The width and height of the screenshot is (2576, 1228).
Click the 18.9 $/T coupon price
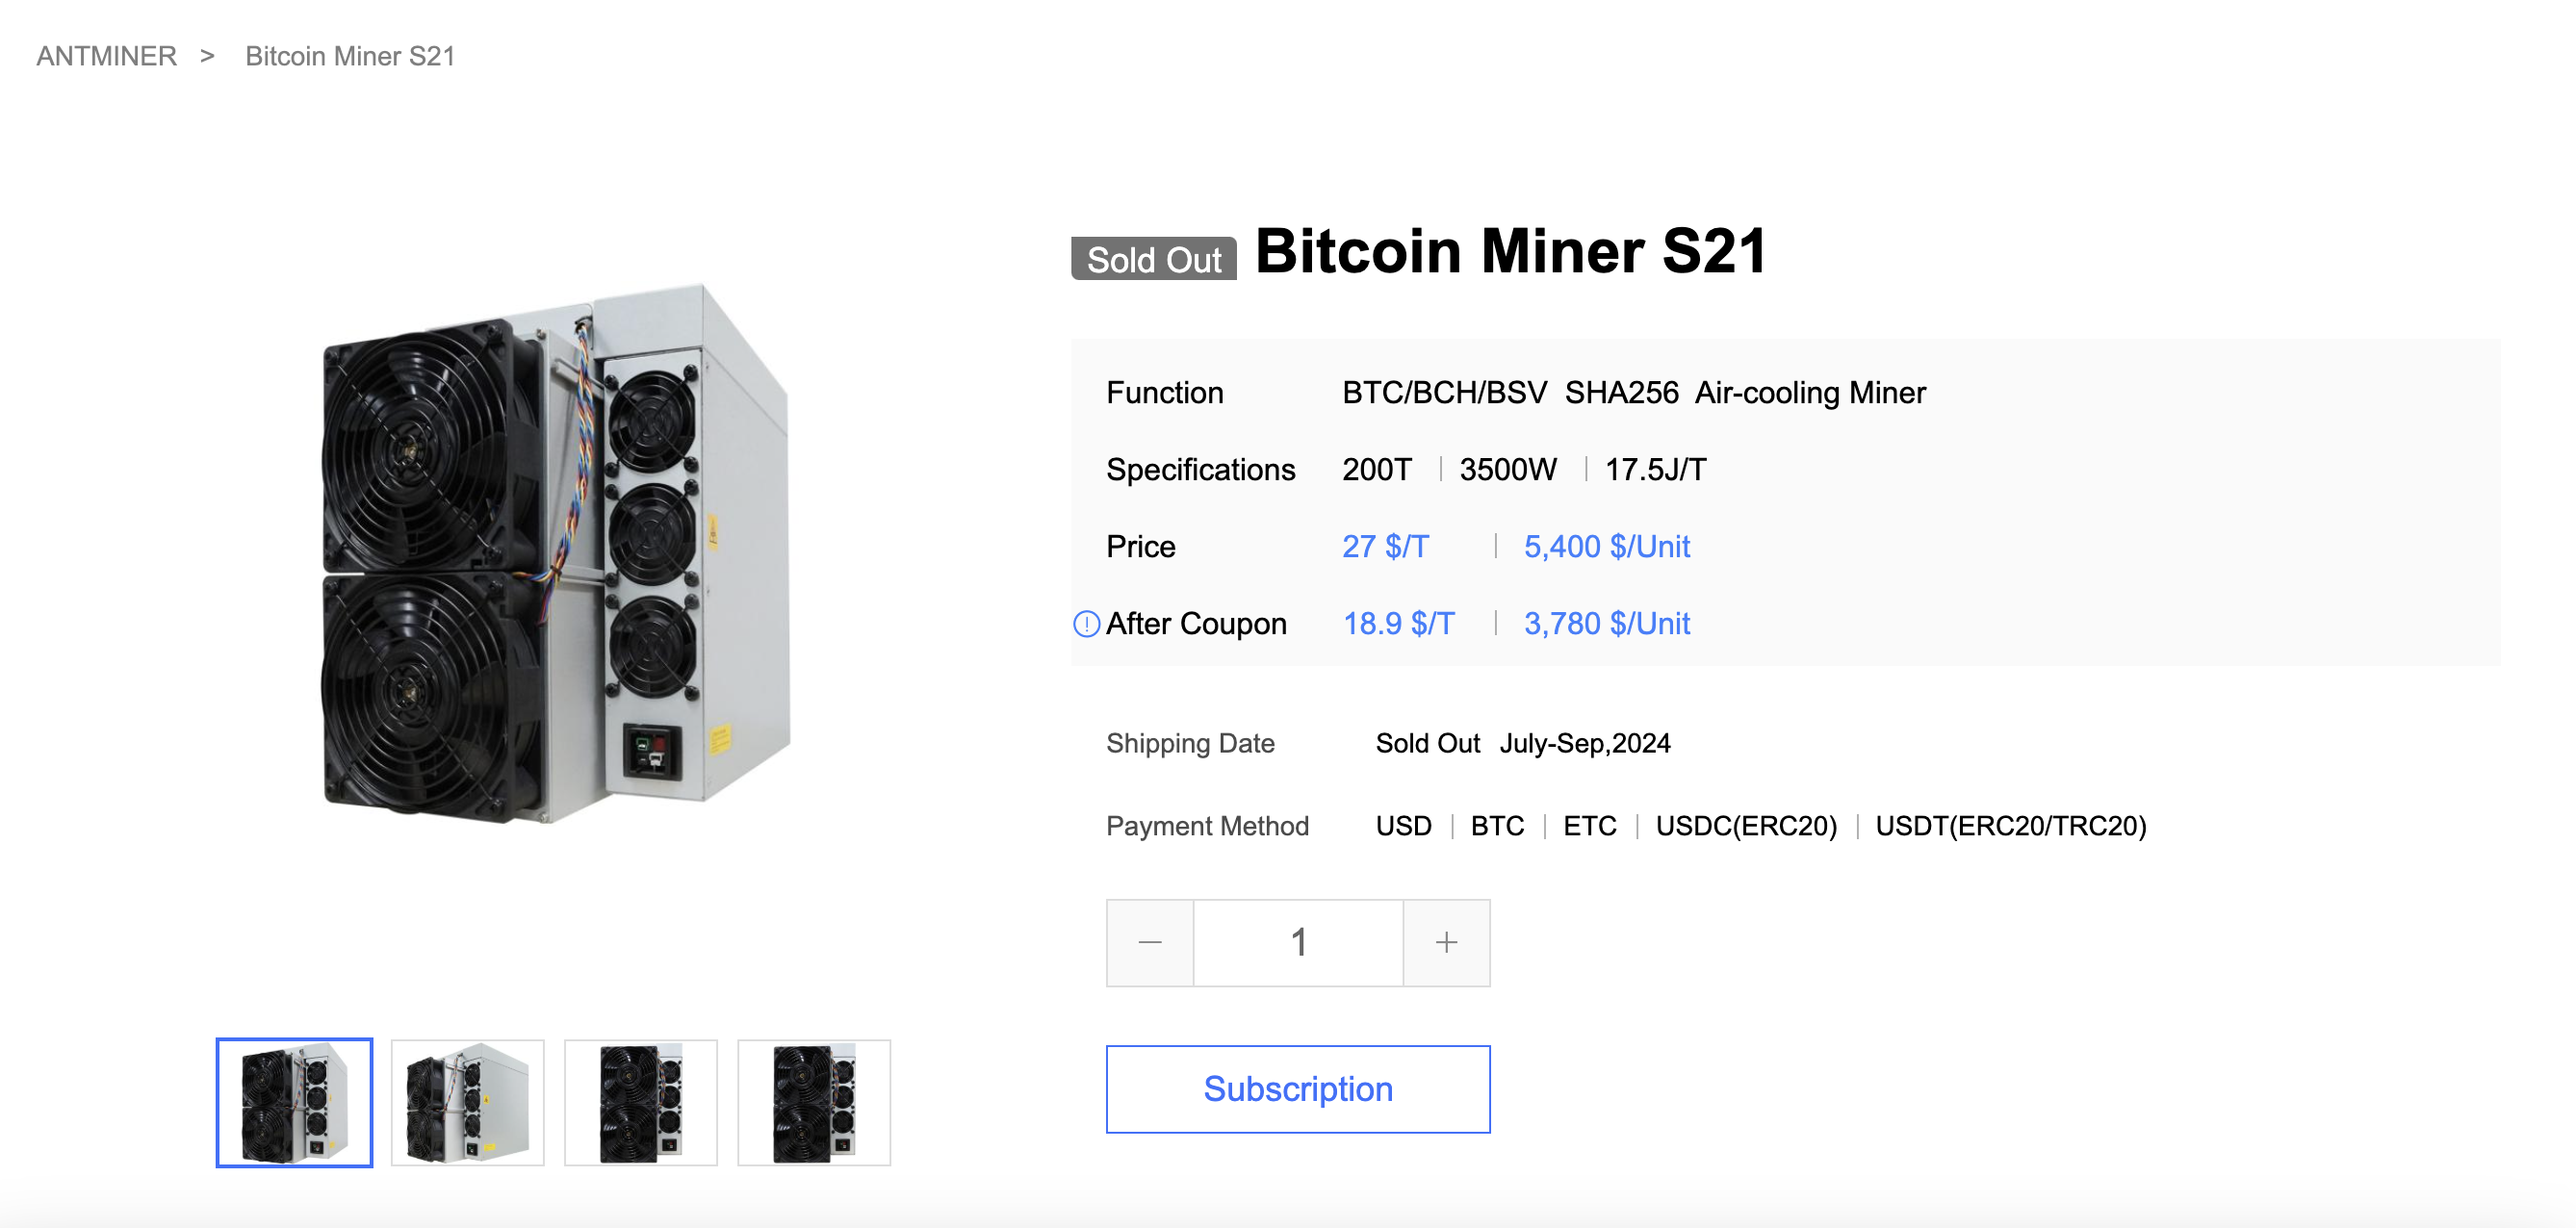pyautogui.click(x=1398, y=624)
